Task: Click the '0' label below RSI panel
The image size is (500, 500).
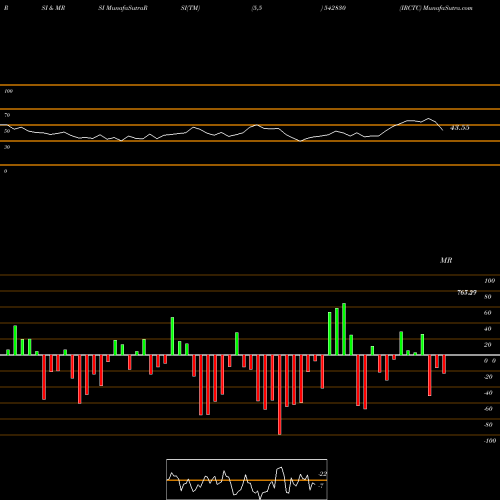Action: 5,171
